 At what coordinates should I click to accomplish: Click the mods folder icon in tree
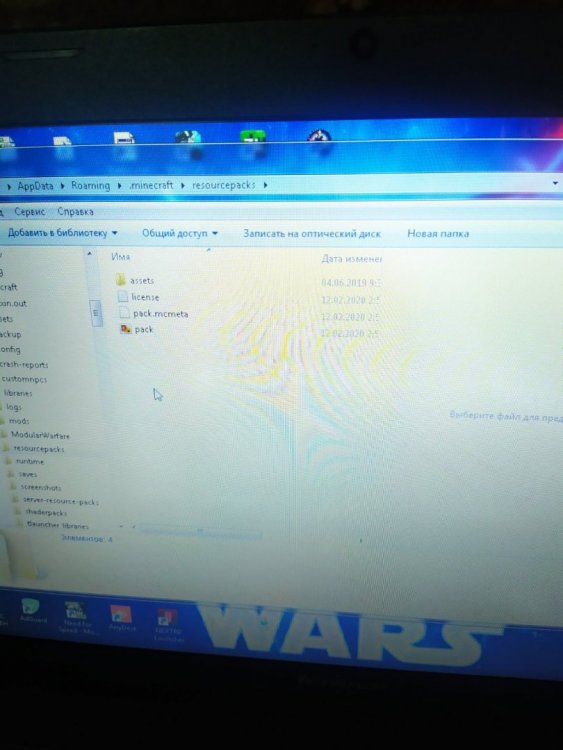[x=3, y=421]
